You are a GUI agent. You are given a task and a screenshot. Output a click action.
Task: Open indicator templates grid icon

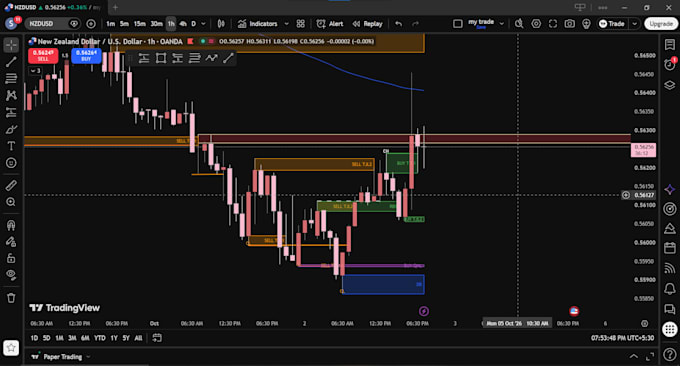tap(301, 24)
